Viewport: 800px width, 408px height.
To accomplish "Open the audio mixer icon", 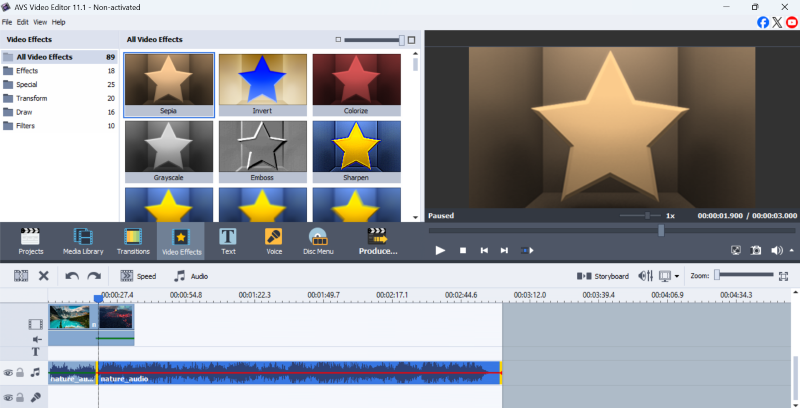I will (x=646, y=276).
